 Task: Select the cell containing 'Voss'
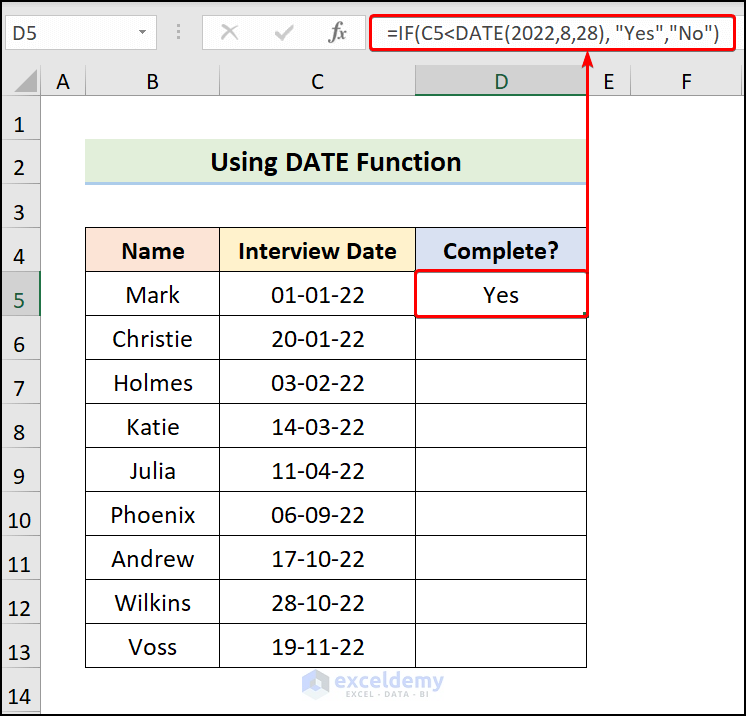pyautogui.click(x=152, y=646)
